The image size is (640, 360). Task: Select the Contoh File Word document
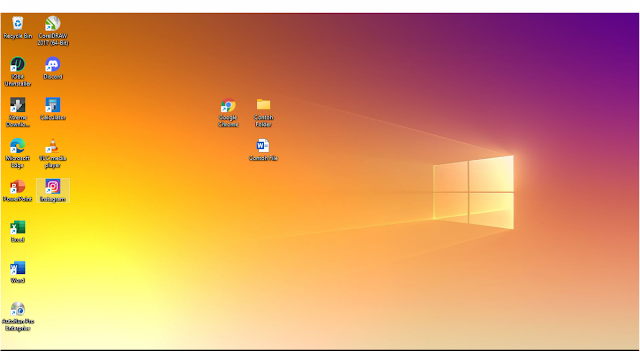pos(263,150)
